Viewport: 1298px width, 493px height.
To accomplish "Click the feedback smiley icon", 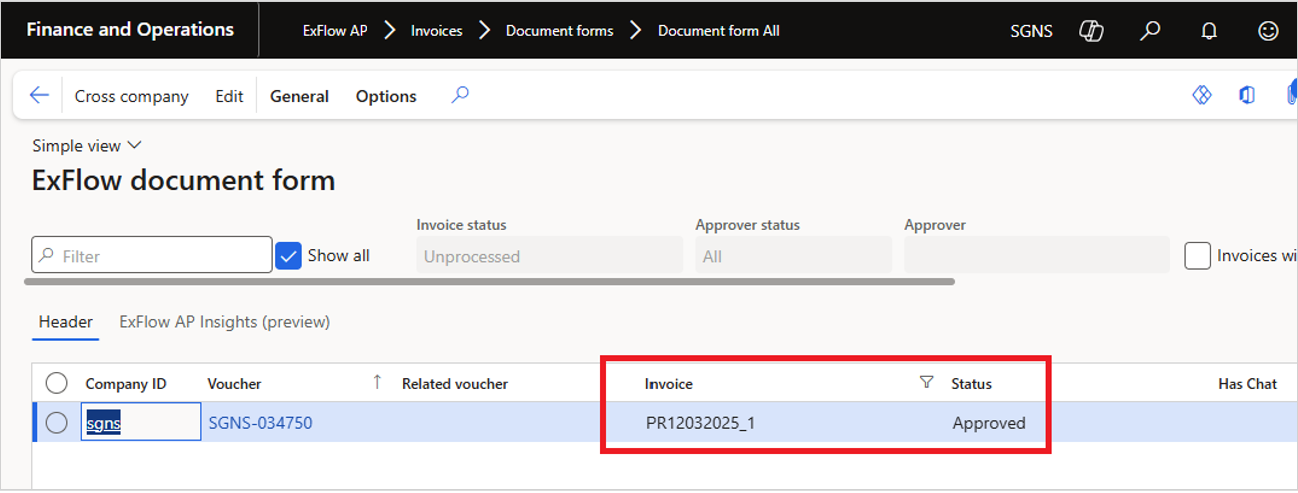I will (1268, 31).
